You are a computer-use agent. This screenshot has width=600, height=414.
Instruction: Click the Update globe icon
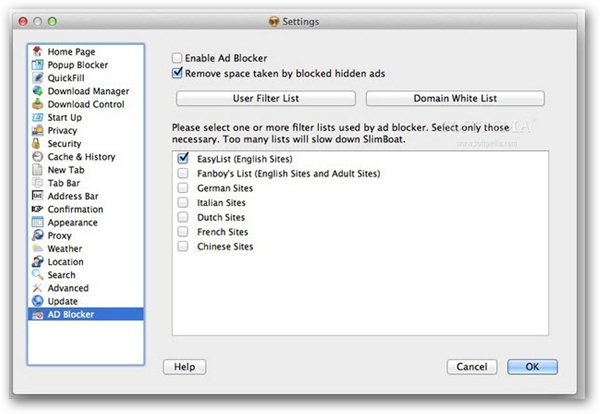coord(38,301)
